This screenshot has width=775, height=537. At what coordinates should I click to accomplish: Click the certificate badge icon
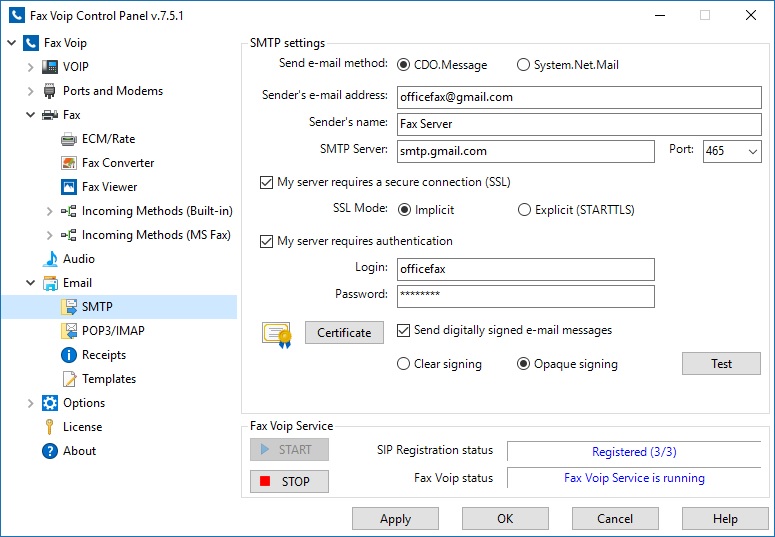point(276,333)
